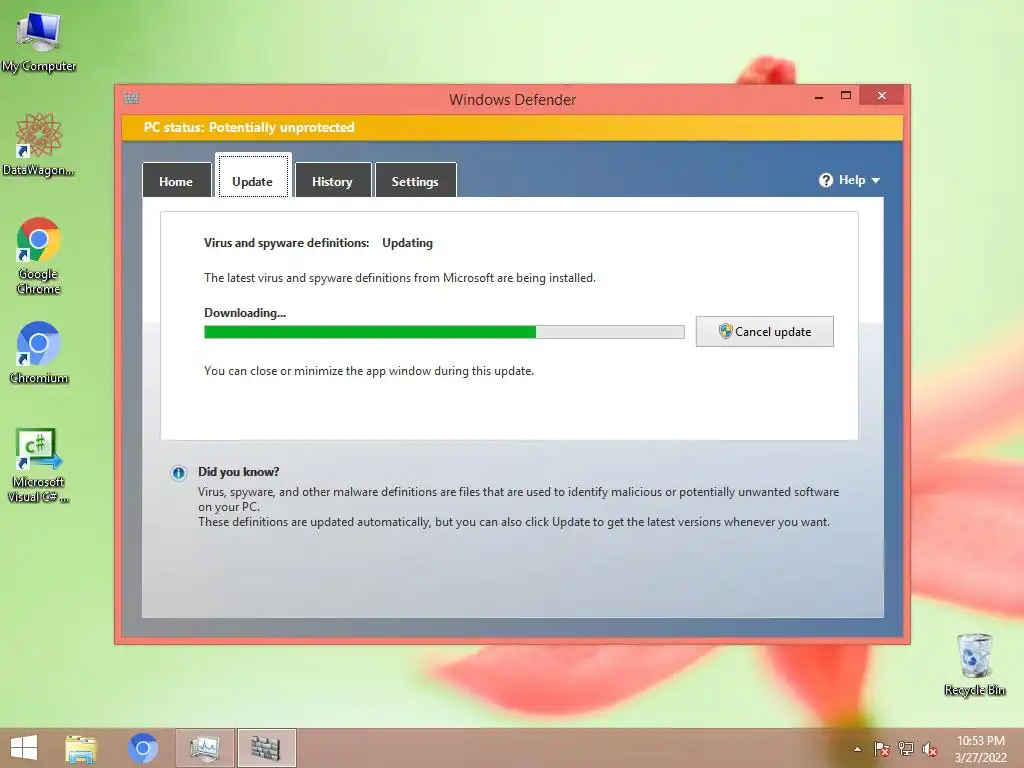
Task: Select the Recycle Bin icon
Action: 974,664
